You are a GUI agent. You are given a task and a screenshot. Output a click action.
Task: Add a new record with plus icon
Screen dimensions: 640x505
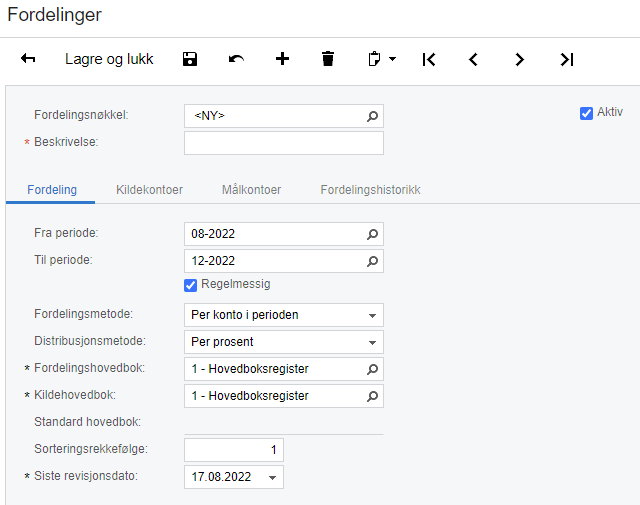[x=282, y=59]
